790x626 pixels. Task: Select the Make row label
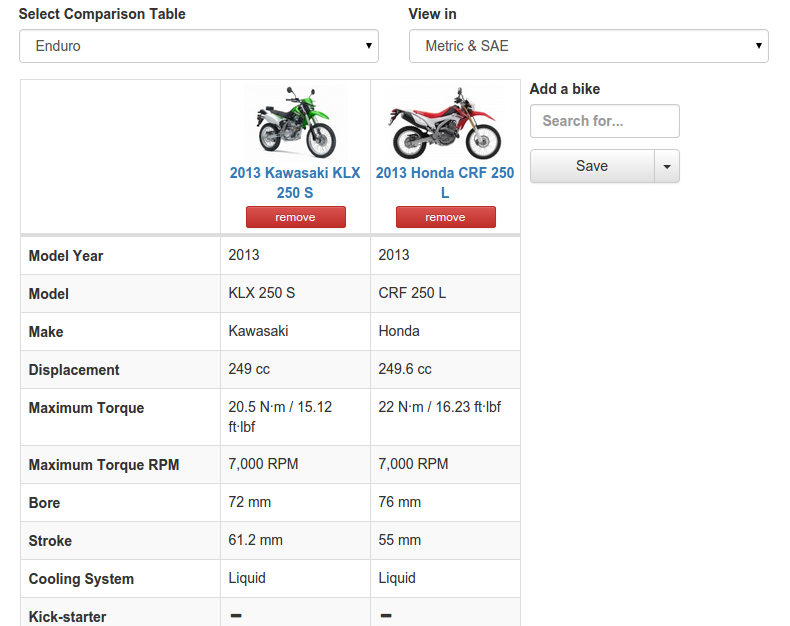[46, 332]
